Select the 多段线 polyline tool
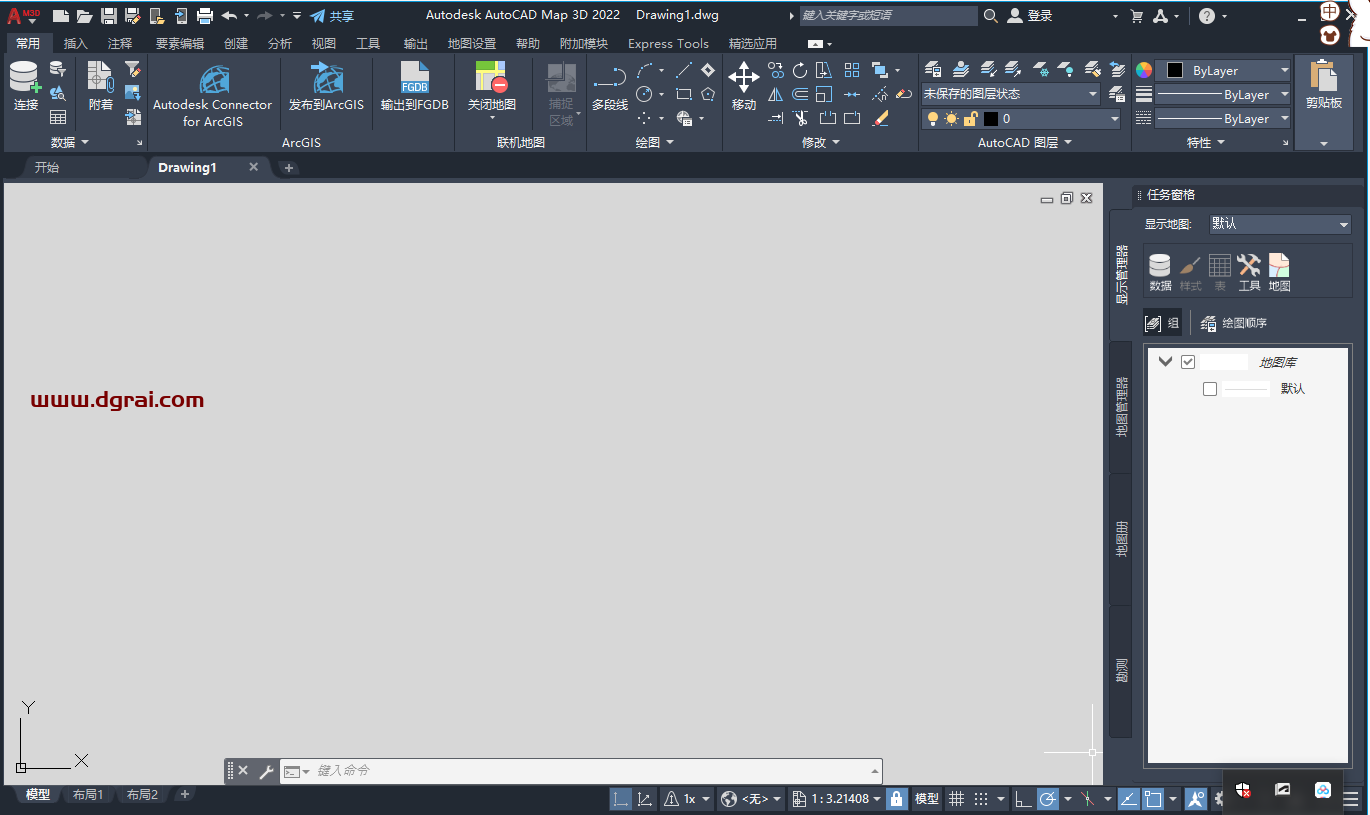Viewport: 1370px width, 815px height. coord(610,86)
